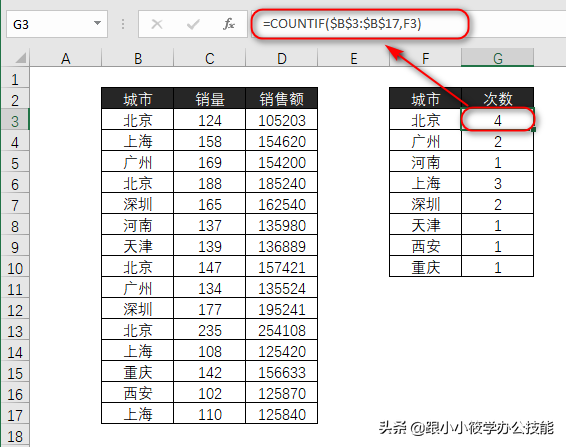Viewport: 566px width, 447px height.
Task: Click 重庆 in the count summary table
Action: point(425,267)
